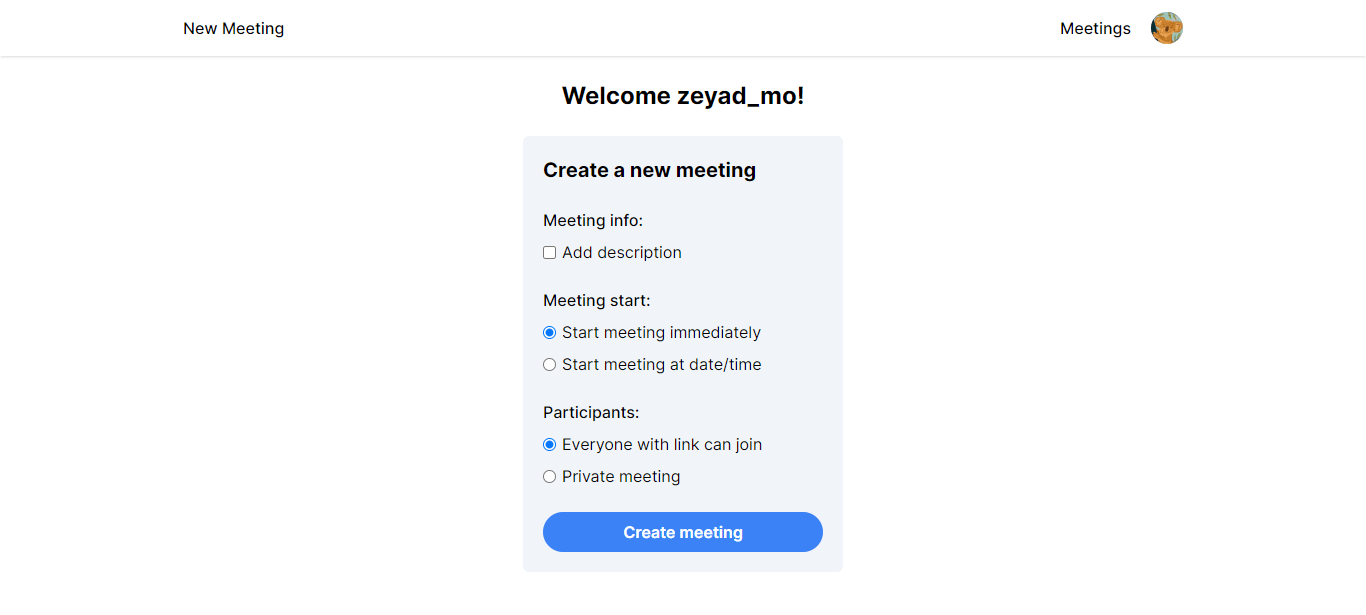Choose the Private meeting radio button

click(x=549, y=477)
